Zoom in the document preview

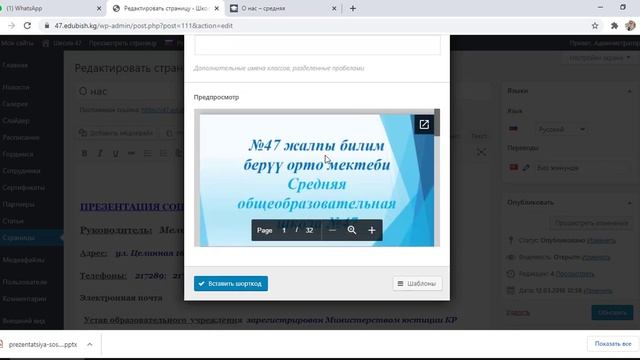pos(371,231)
